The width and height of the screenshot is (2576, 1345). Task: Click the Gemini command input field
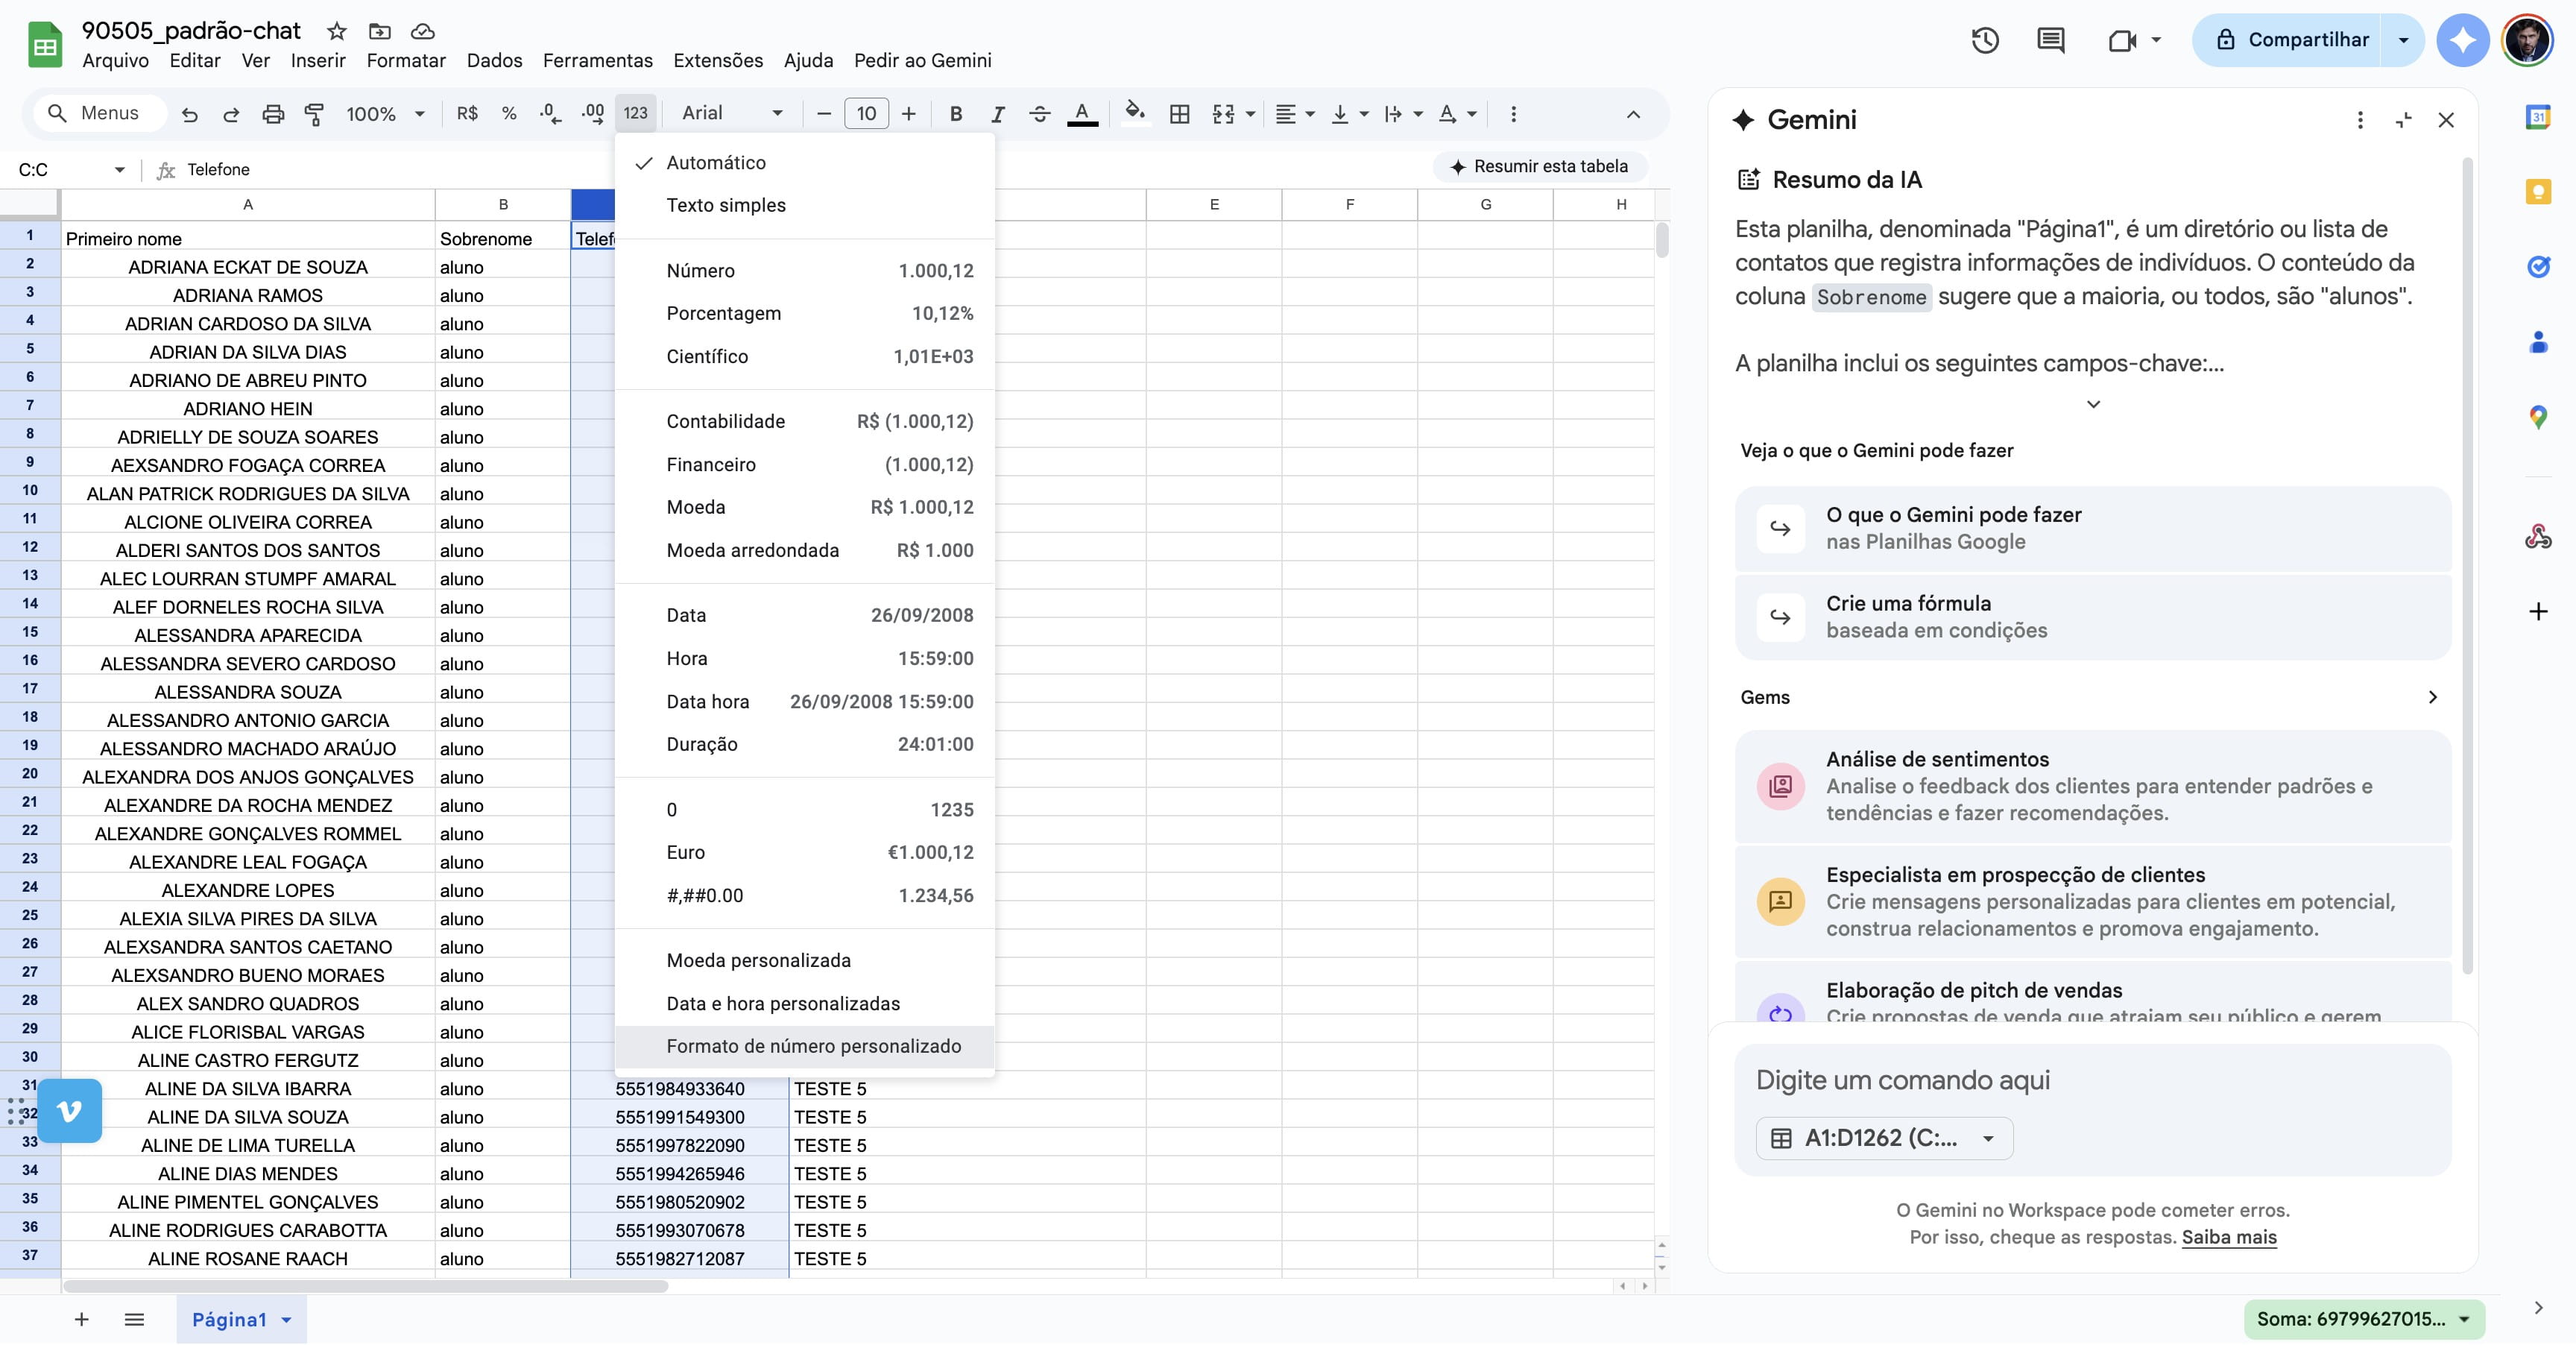click(x=2093, y=1080)
